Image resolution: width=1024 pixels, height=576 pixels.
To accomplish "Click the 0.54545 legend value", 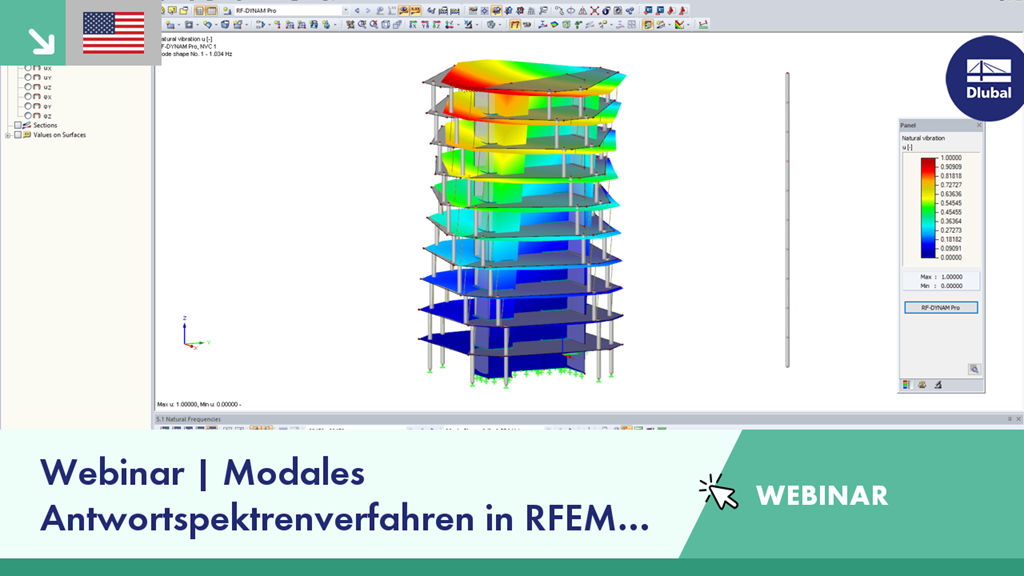I will click(x=950, y=203).
